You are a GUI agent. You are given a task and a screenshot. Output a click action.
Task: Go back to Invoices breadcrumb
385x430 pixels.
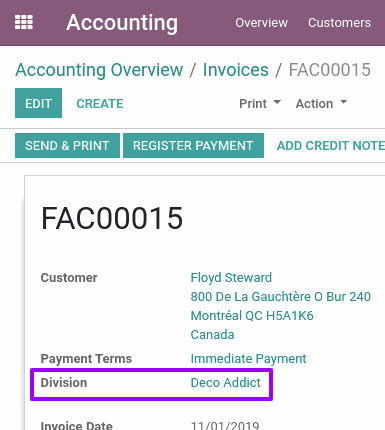[236, 70]
